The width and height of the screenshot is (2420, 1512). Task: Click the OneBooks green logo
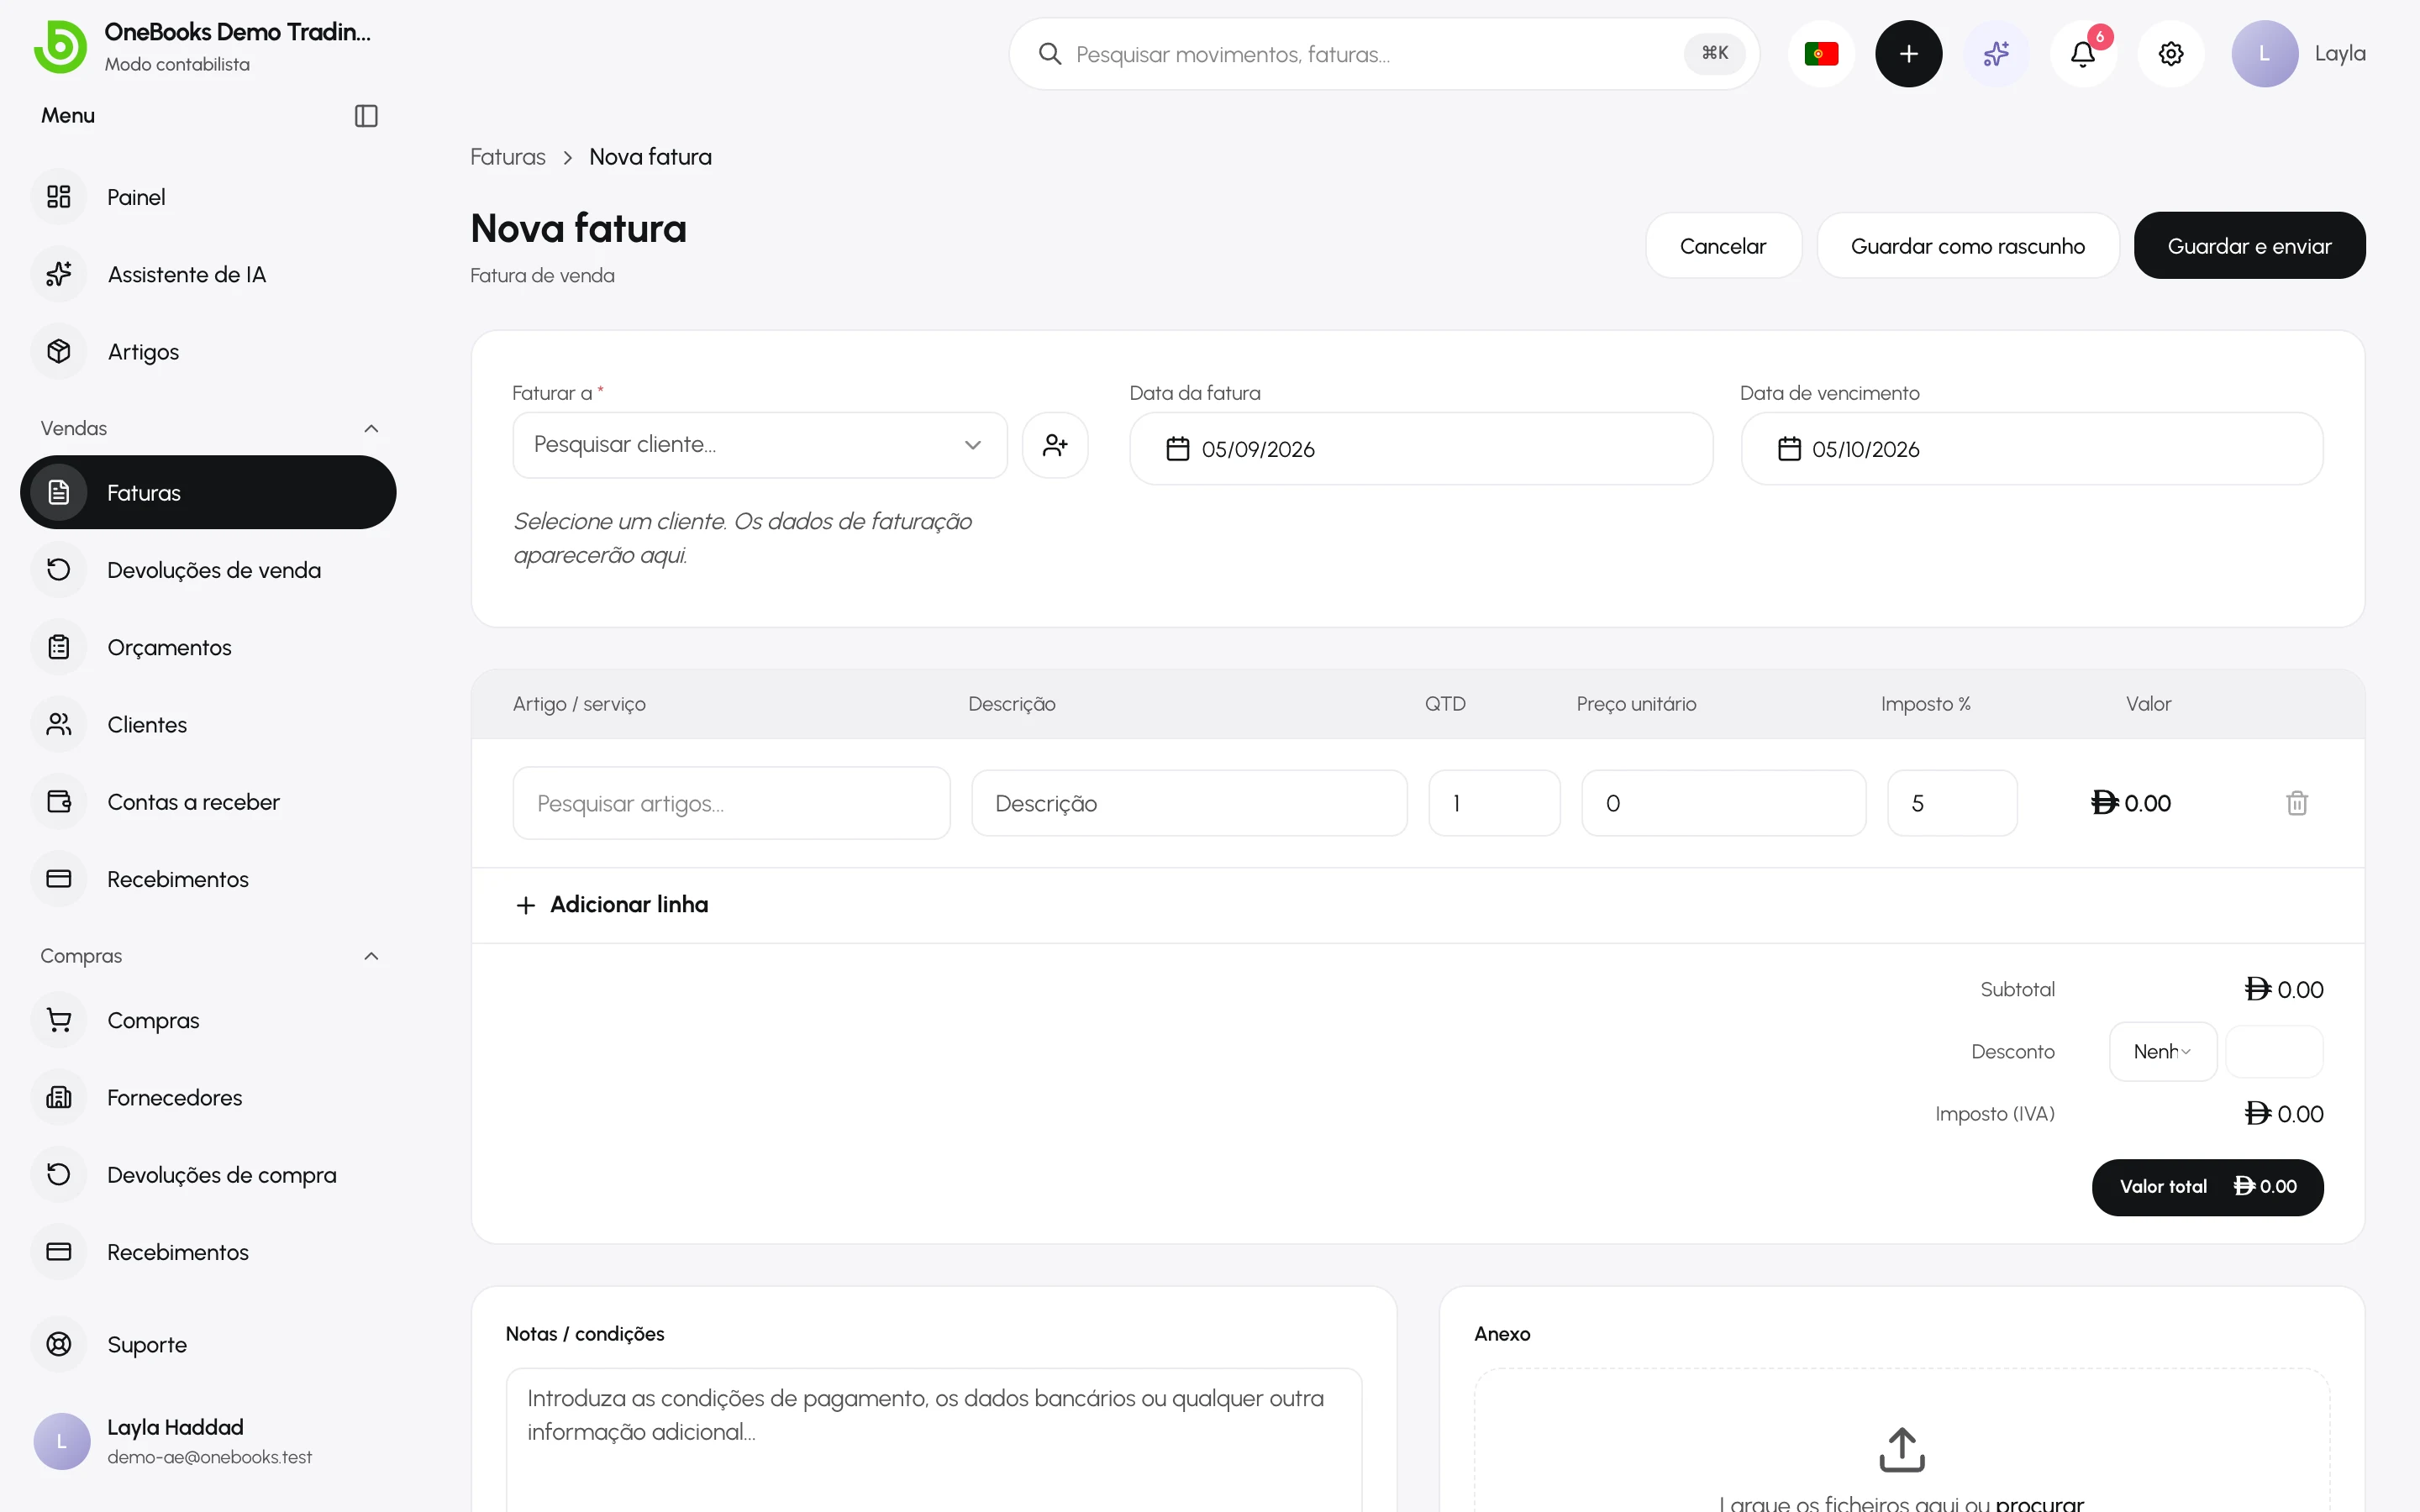60,47
